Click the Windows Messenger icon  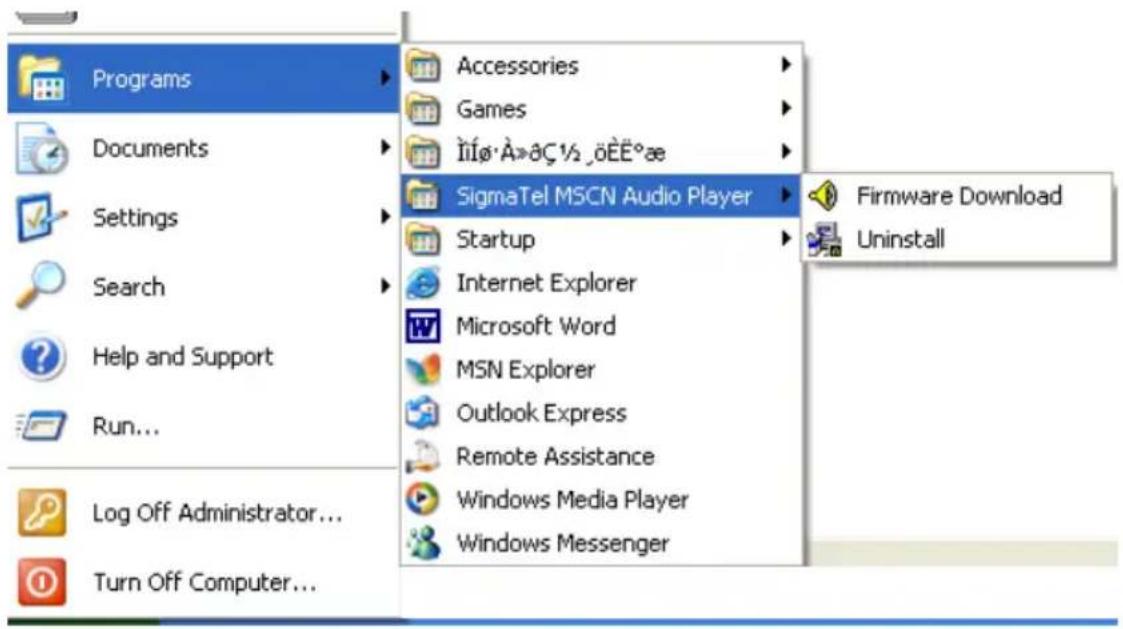coord(423,543)
